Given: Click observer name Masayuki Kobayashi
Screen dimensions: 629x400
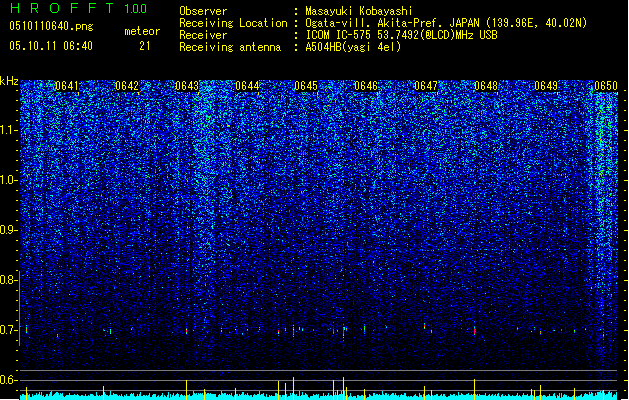Looking at the screenshot, I should pos(359,11).
